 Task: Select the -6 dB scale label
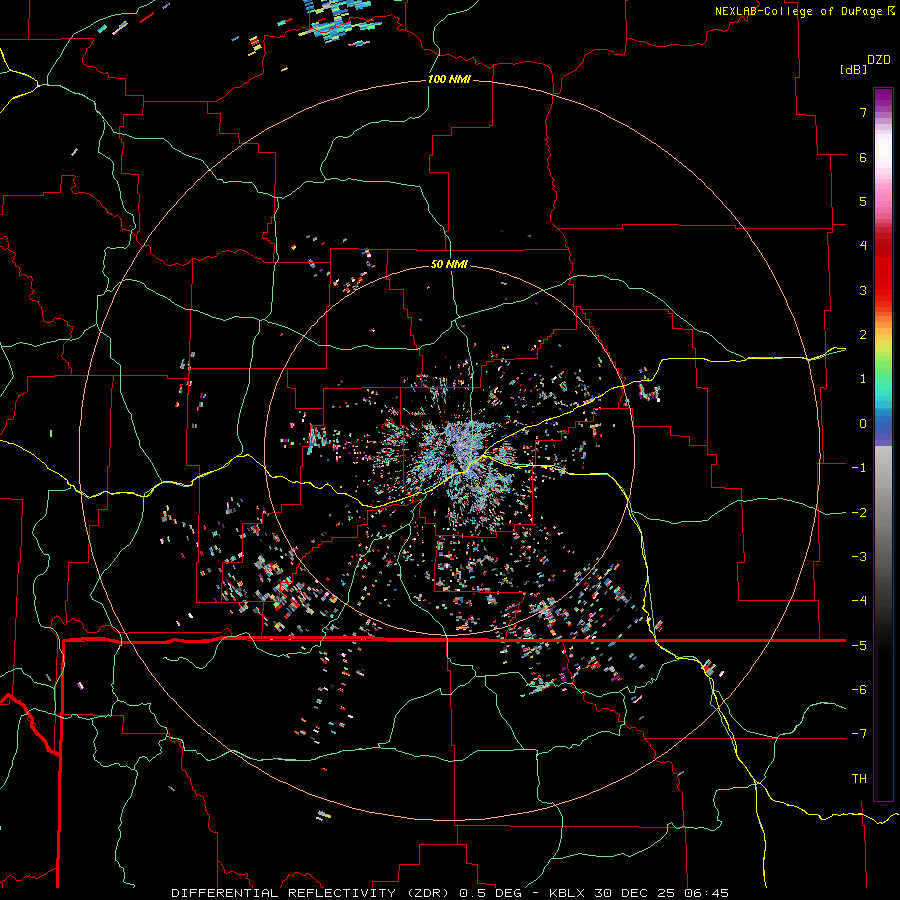(859, 689)
